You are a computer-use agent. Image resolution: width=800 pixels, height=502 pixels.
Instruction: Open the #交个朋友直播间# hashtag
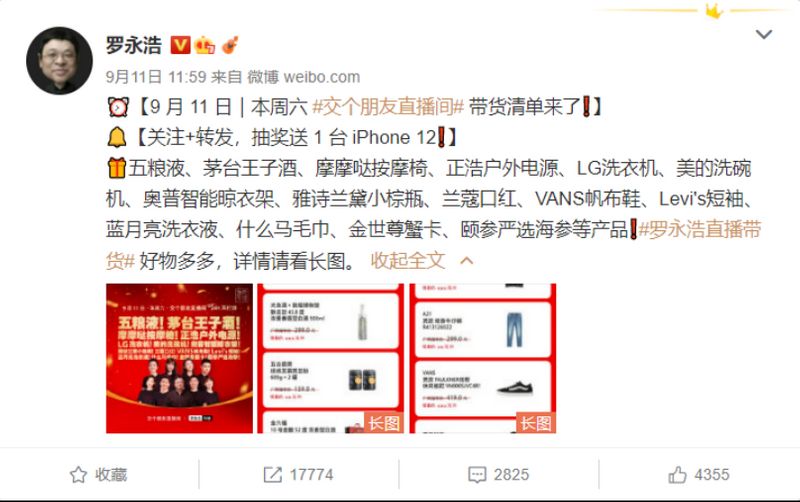[x=388, y=107]
